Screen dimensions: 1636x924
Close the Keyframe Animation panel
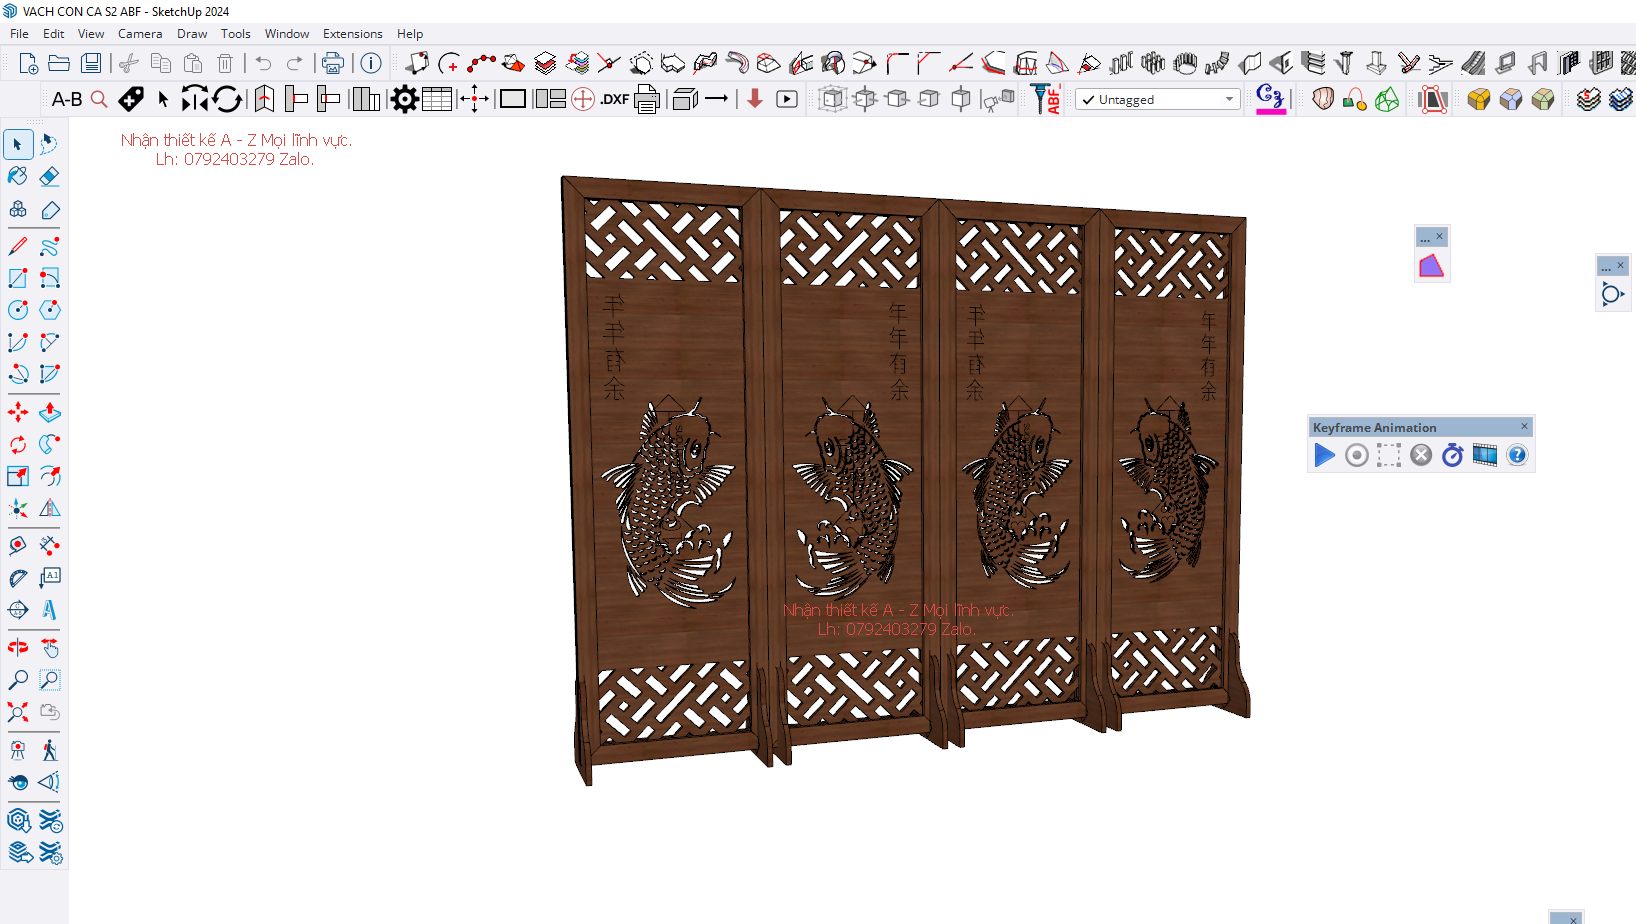[1525, 427]
